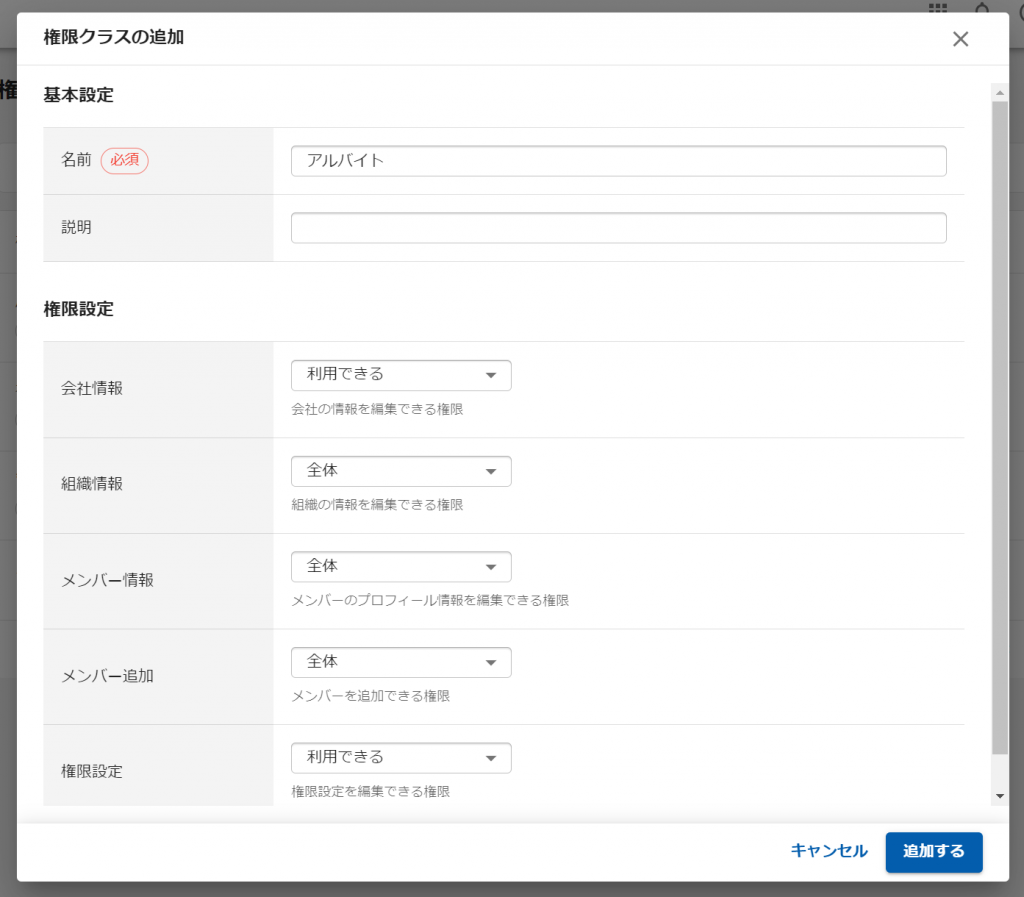Image resolution: width=1024 pixels, height=897 pixels.
Task: Click the dialog's vertical scrollbar thumb
Action: 1000,428
